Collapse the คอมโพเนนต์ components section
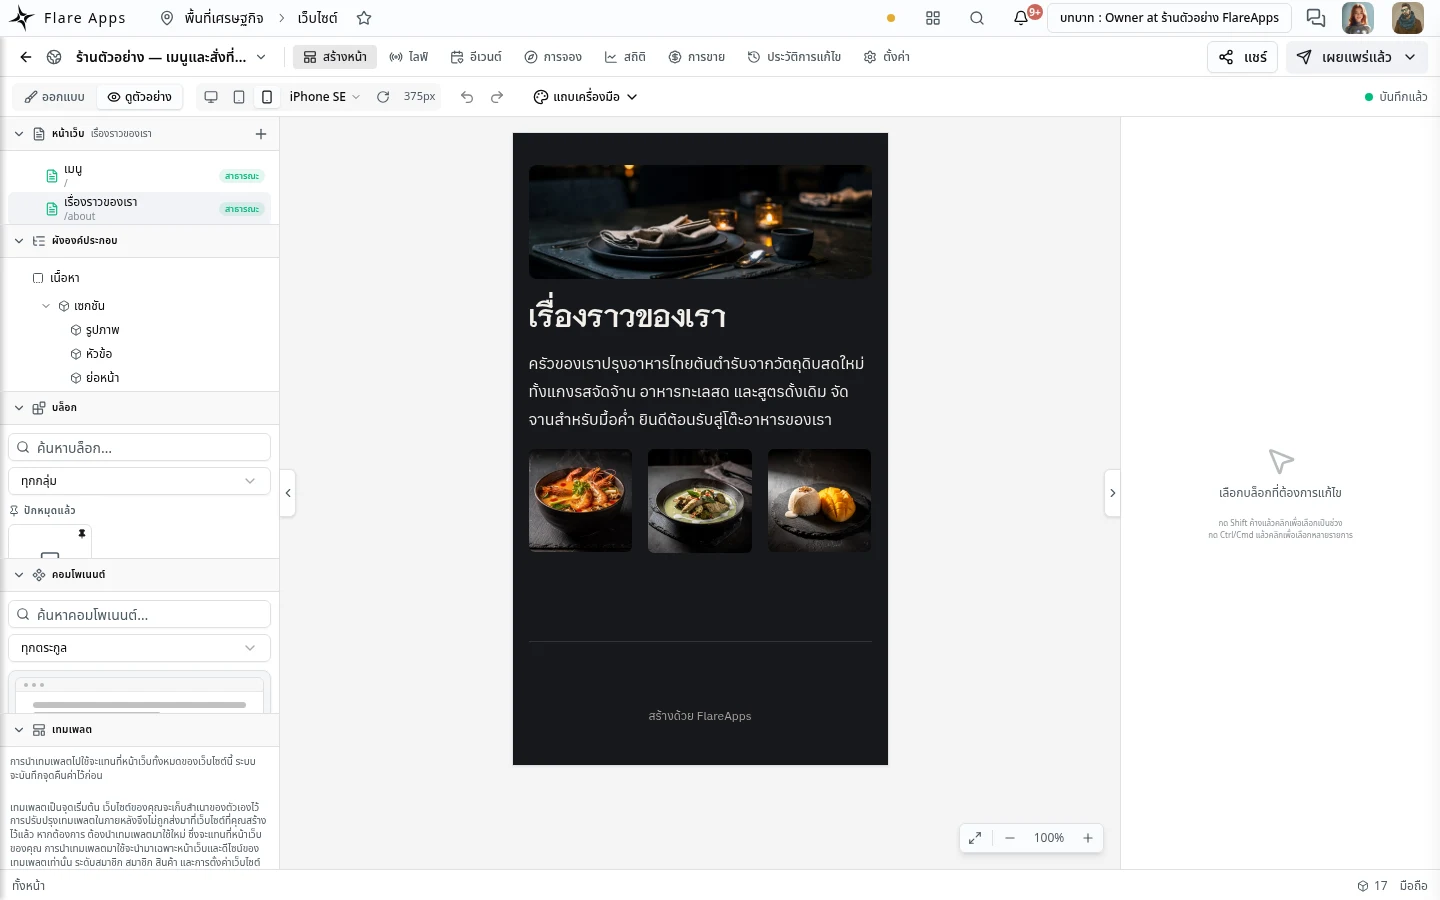 (x=19, y=575)
